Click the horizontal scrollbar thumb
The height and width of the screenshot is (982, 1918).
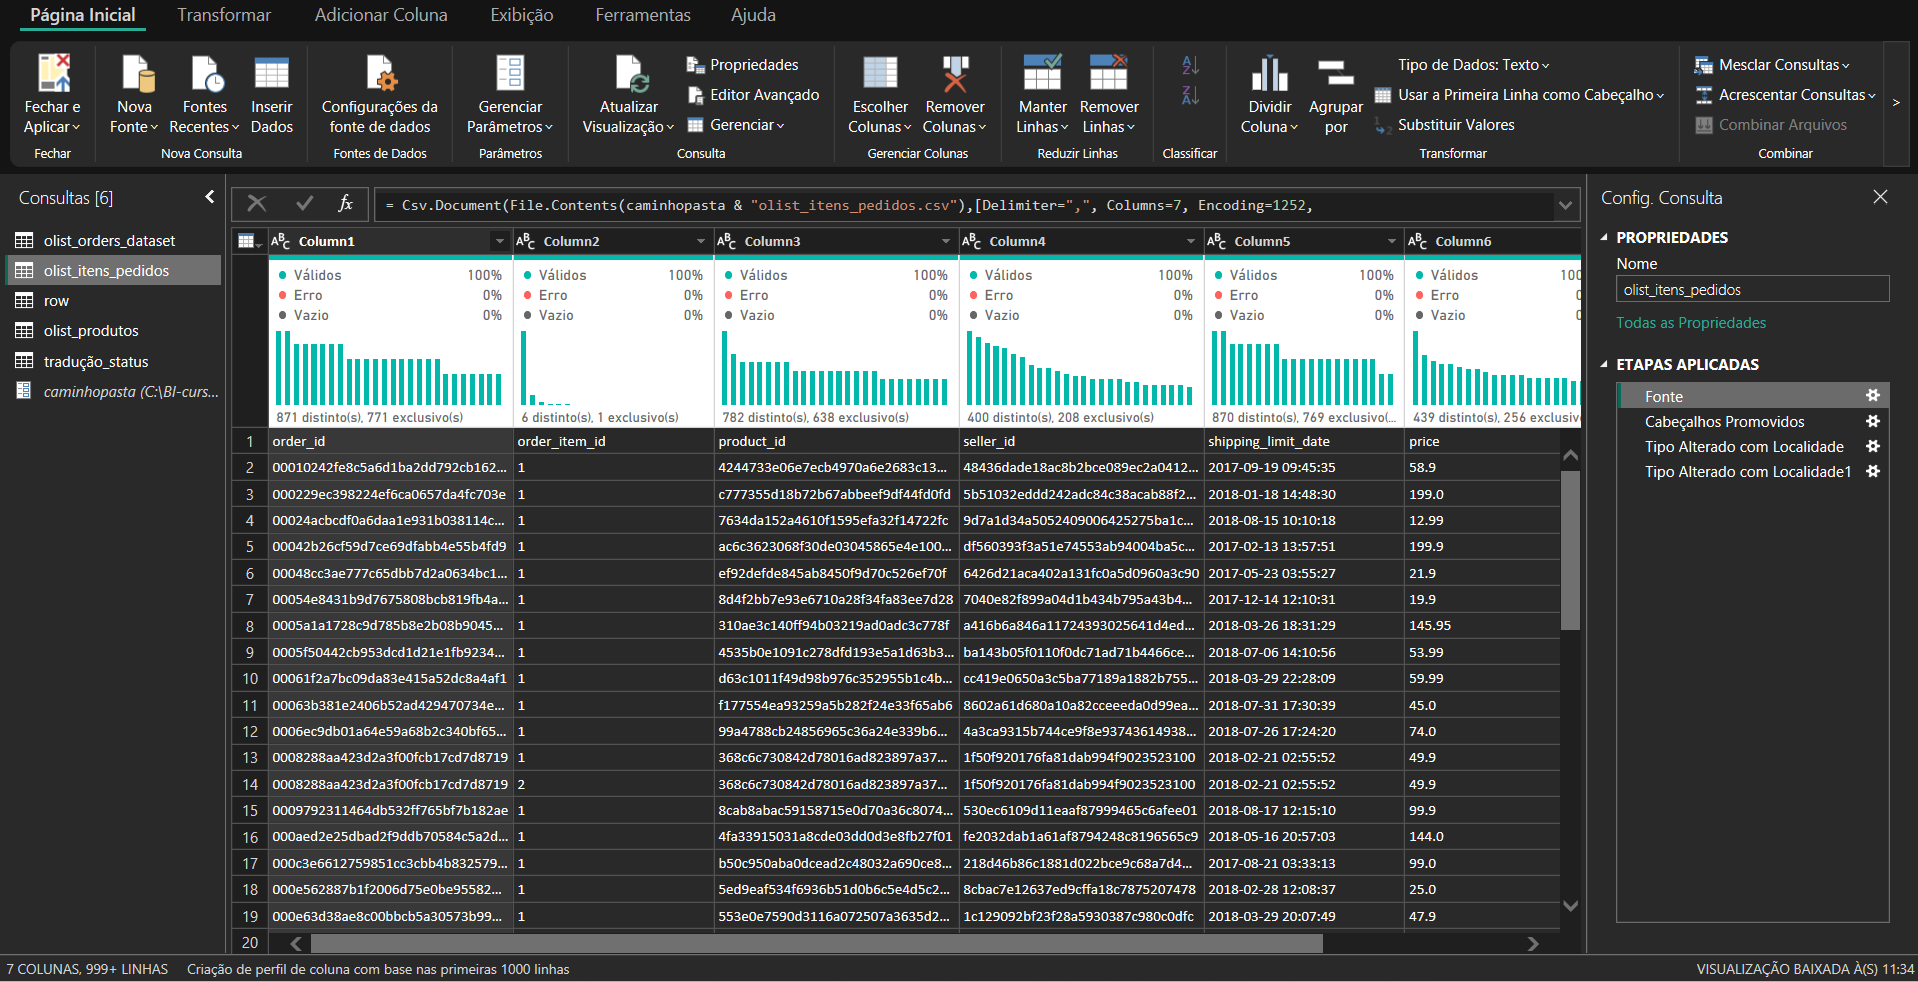click(x=816, y=943)
